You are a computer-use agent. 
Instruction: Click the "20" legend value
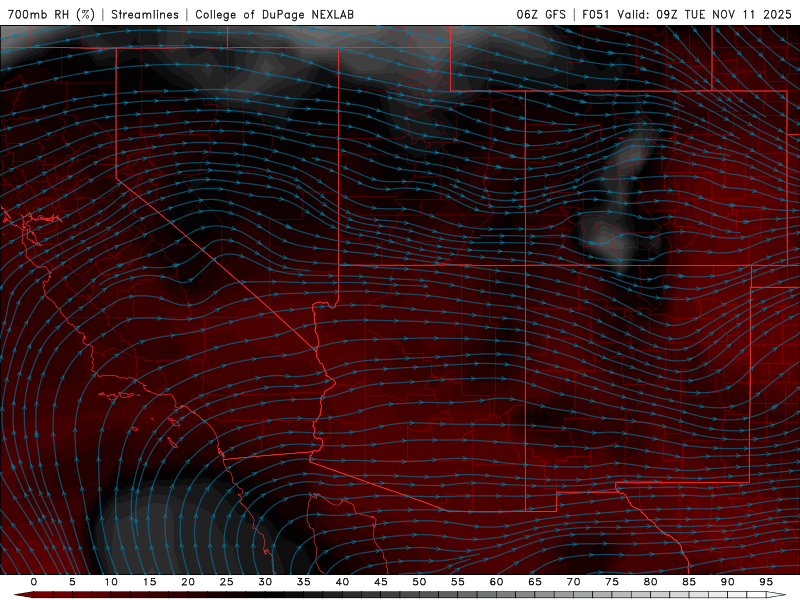coord(188,582)
